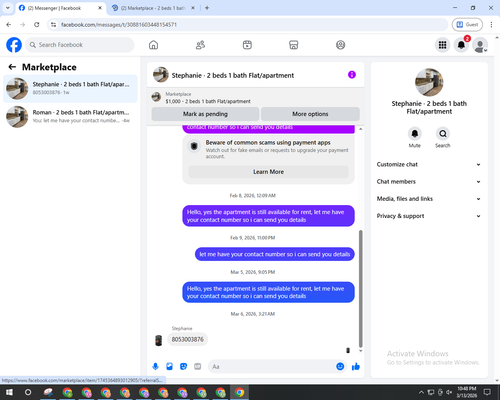Open Roman conversation in list
Image resolution: width=500 pixels, height=400 pixels.
pos(70,116)
